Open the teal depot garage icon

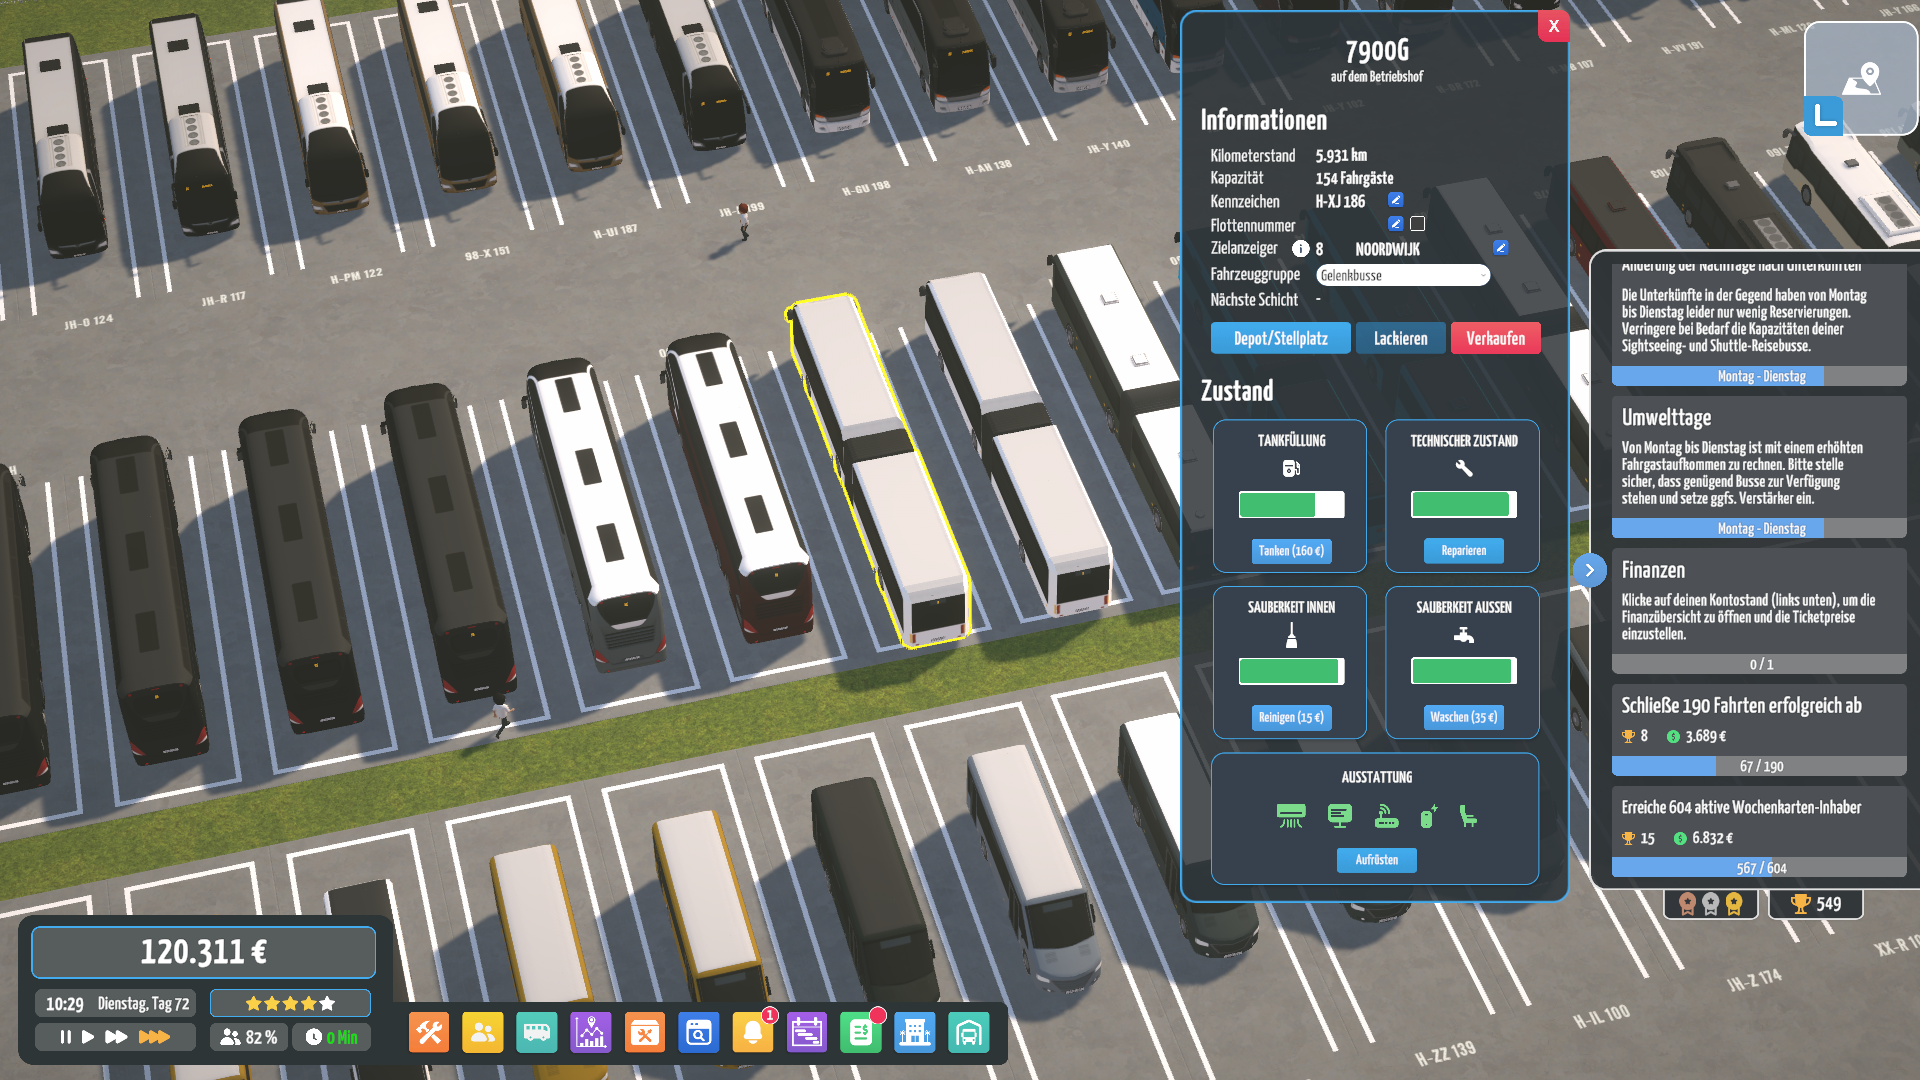(x=969, y=1033)
